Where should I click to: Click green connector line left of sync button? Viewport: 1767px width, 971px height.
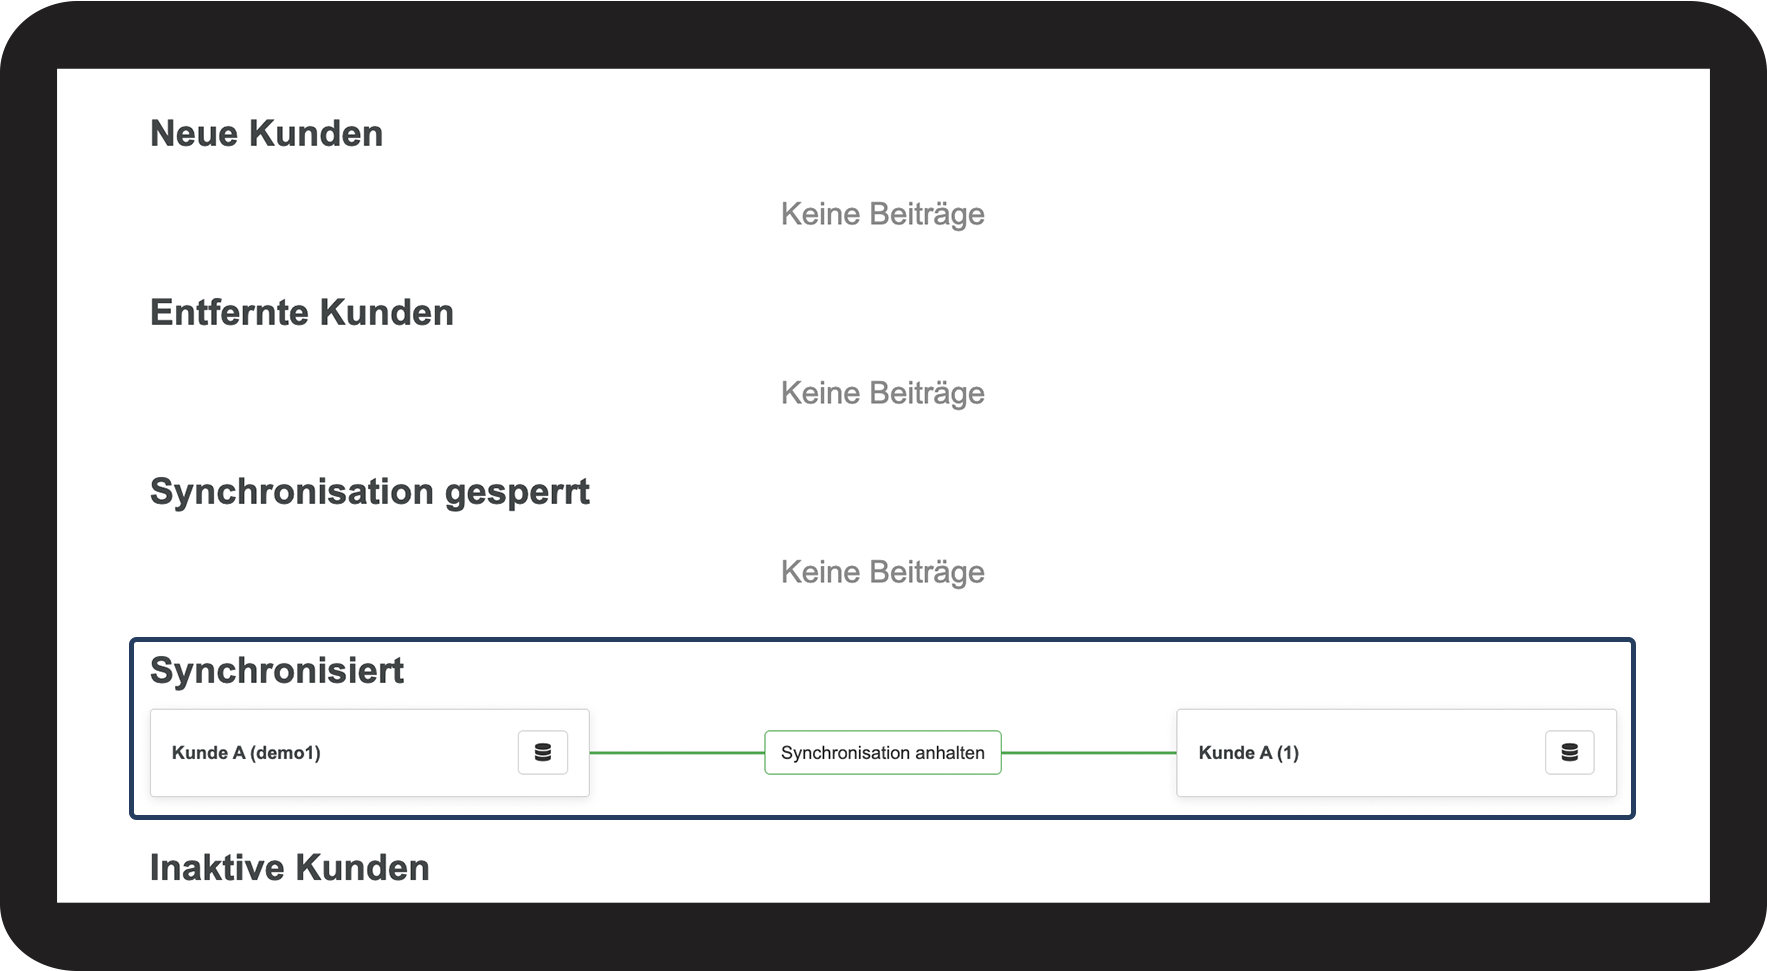pos(676,753)
